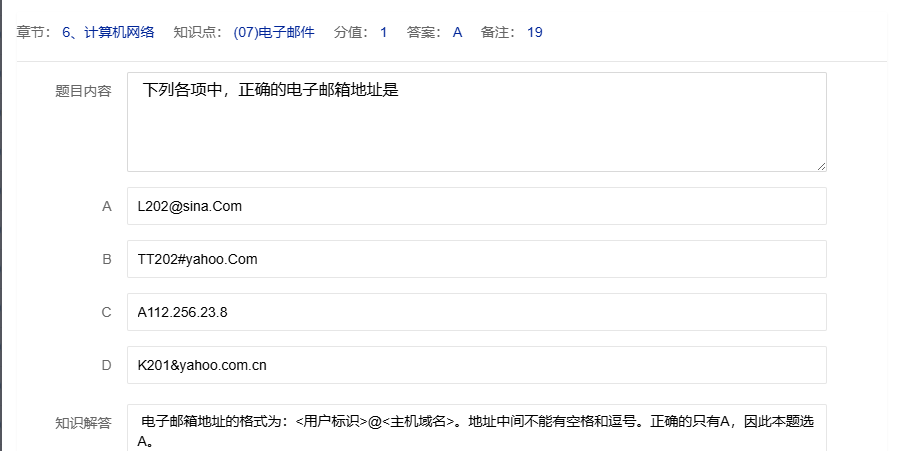Open the knowledge point (07)电子邮件
The image size is (899, 451).
click(x=273, y=32)
